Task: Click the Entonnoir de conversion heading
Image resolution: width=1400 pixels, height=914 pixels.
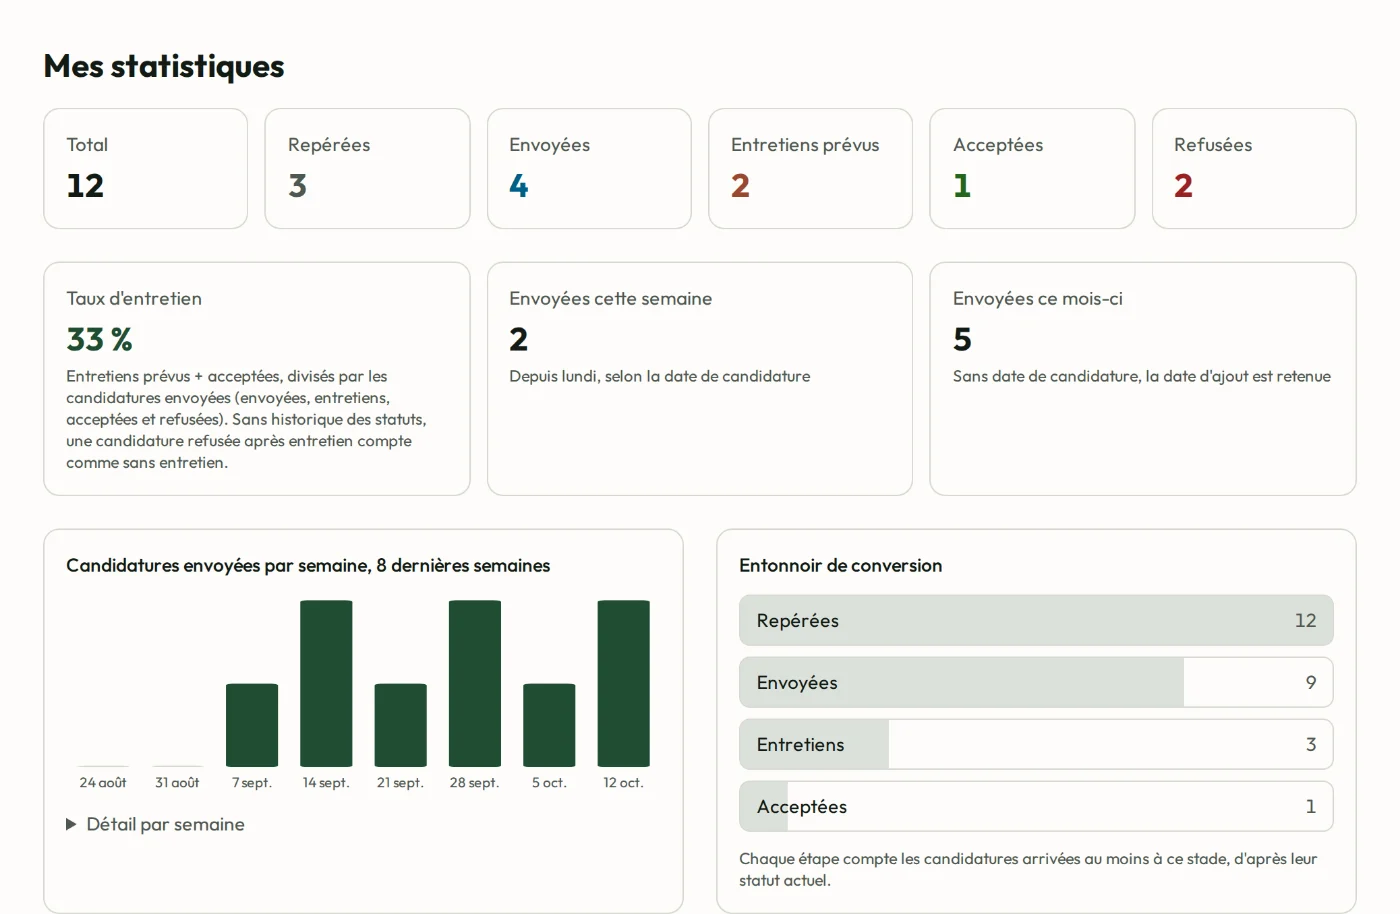Action: tap(840, 565)
